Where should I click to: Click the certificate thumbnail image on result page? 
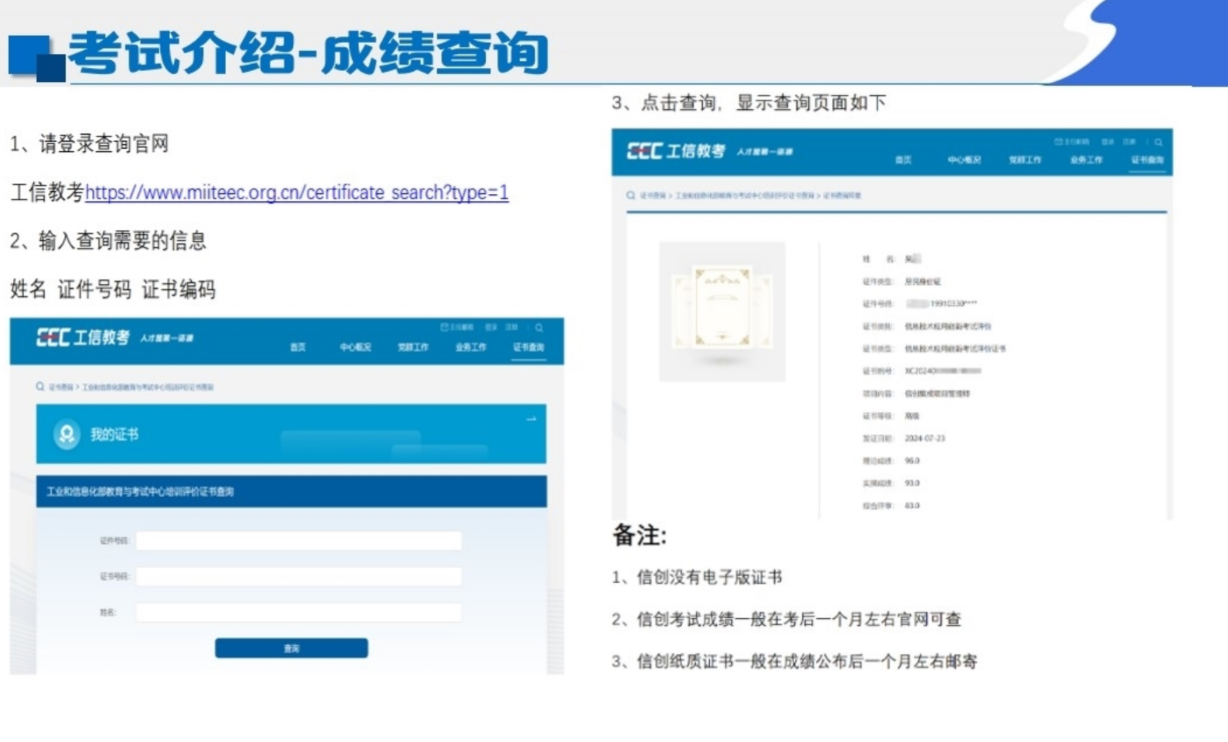[x=722, y=311]
